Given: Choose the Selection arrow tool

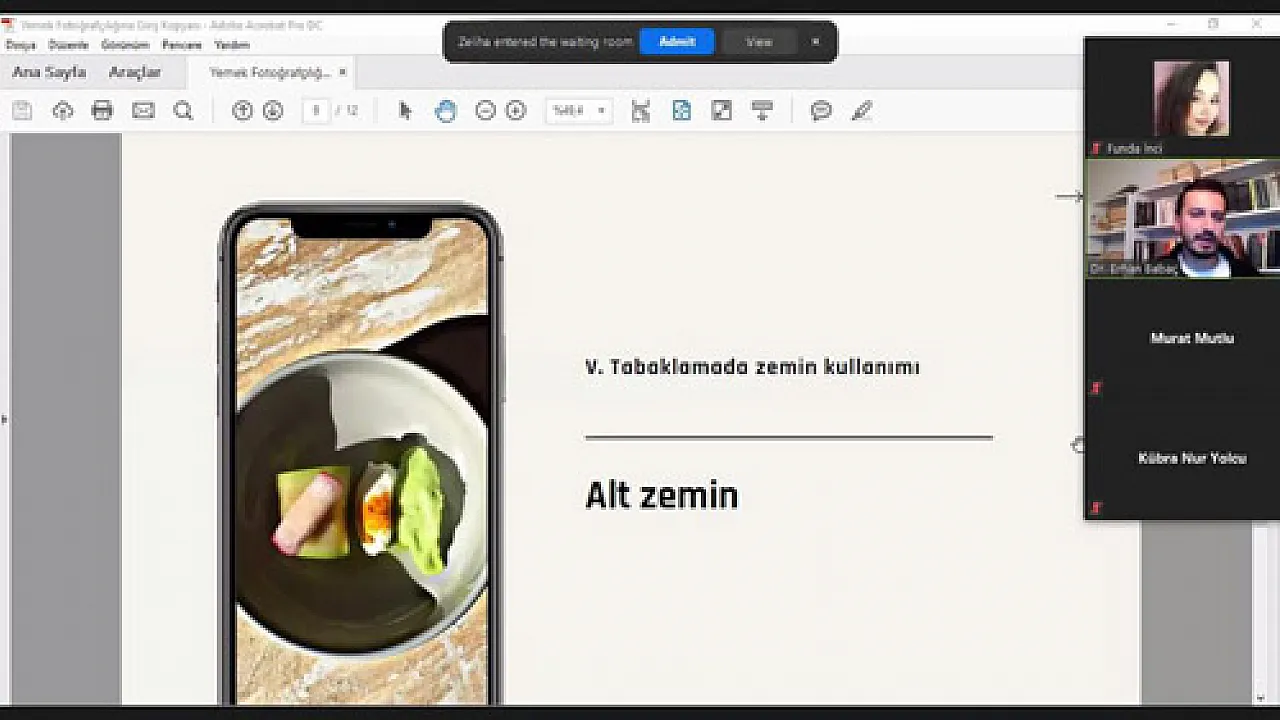Looking at the screenshot, I should [405, 111].
